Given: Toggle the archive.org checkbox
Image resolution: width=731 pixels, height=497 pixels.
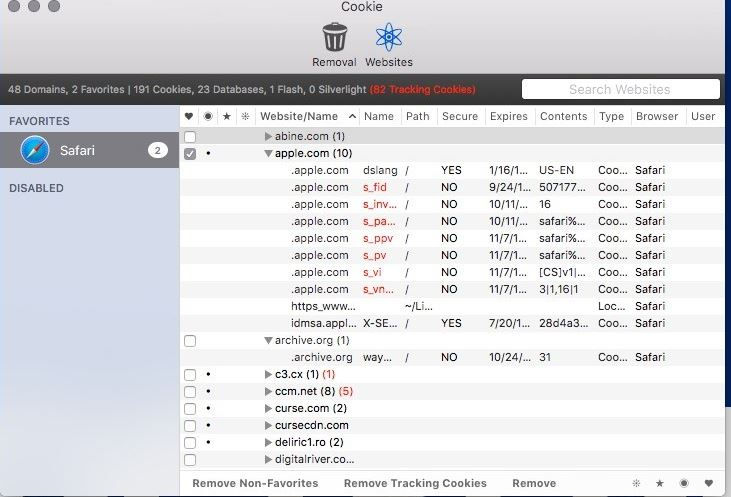Looking at the screenshot, I should point(190,341).
